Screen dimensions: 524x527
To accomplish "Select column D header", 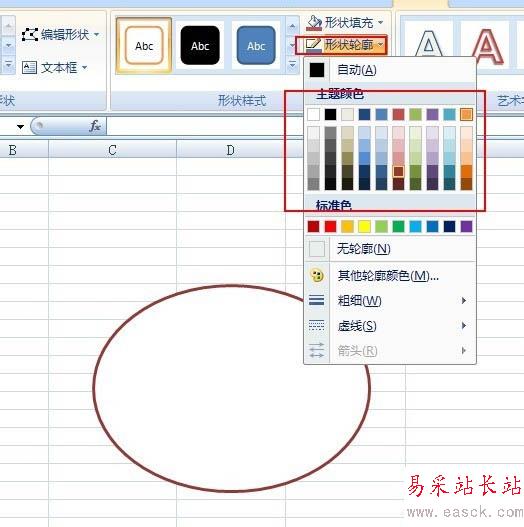I will tap(231, 150).
